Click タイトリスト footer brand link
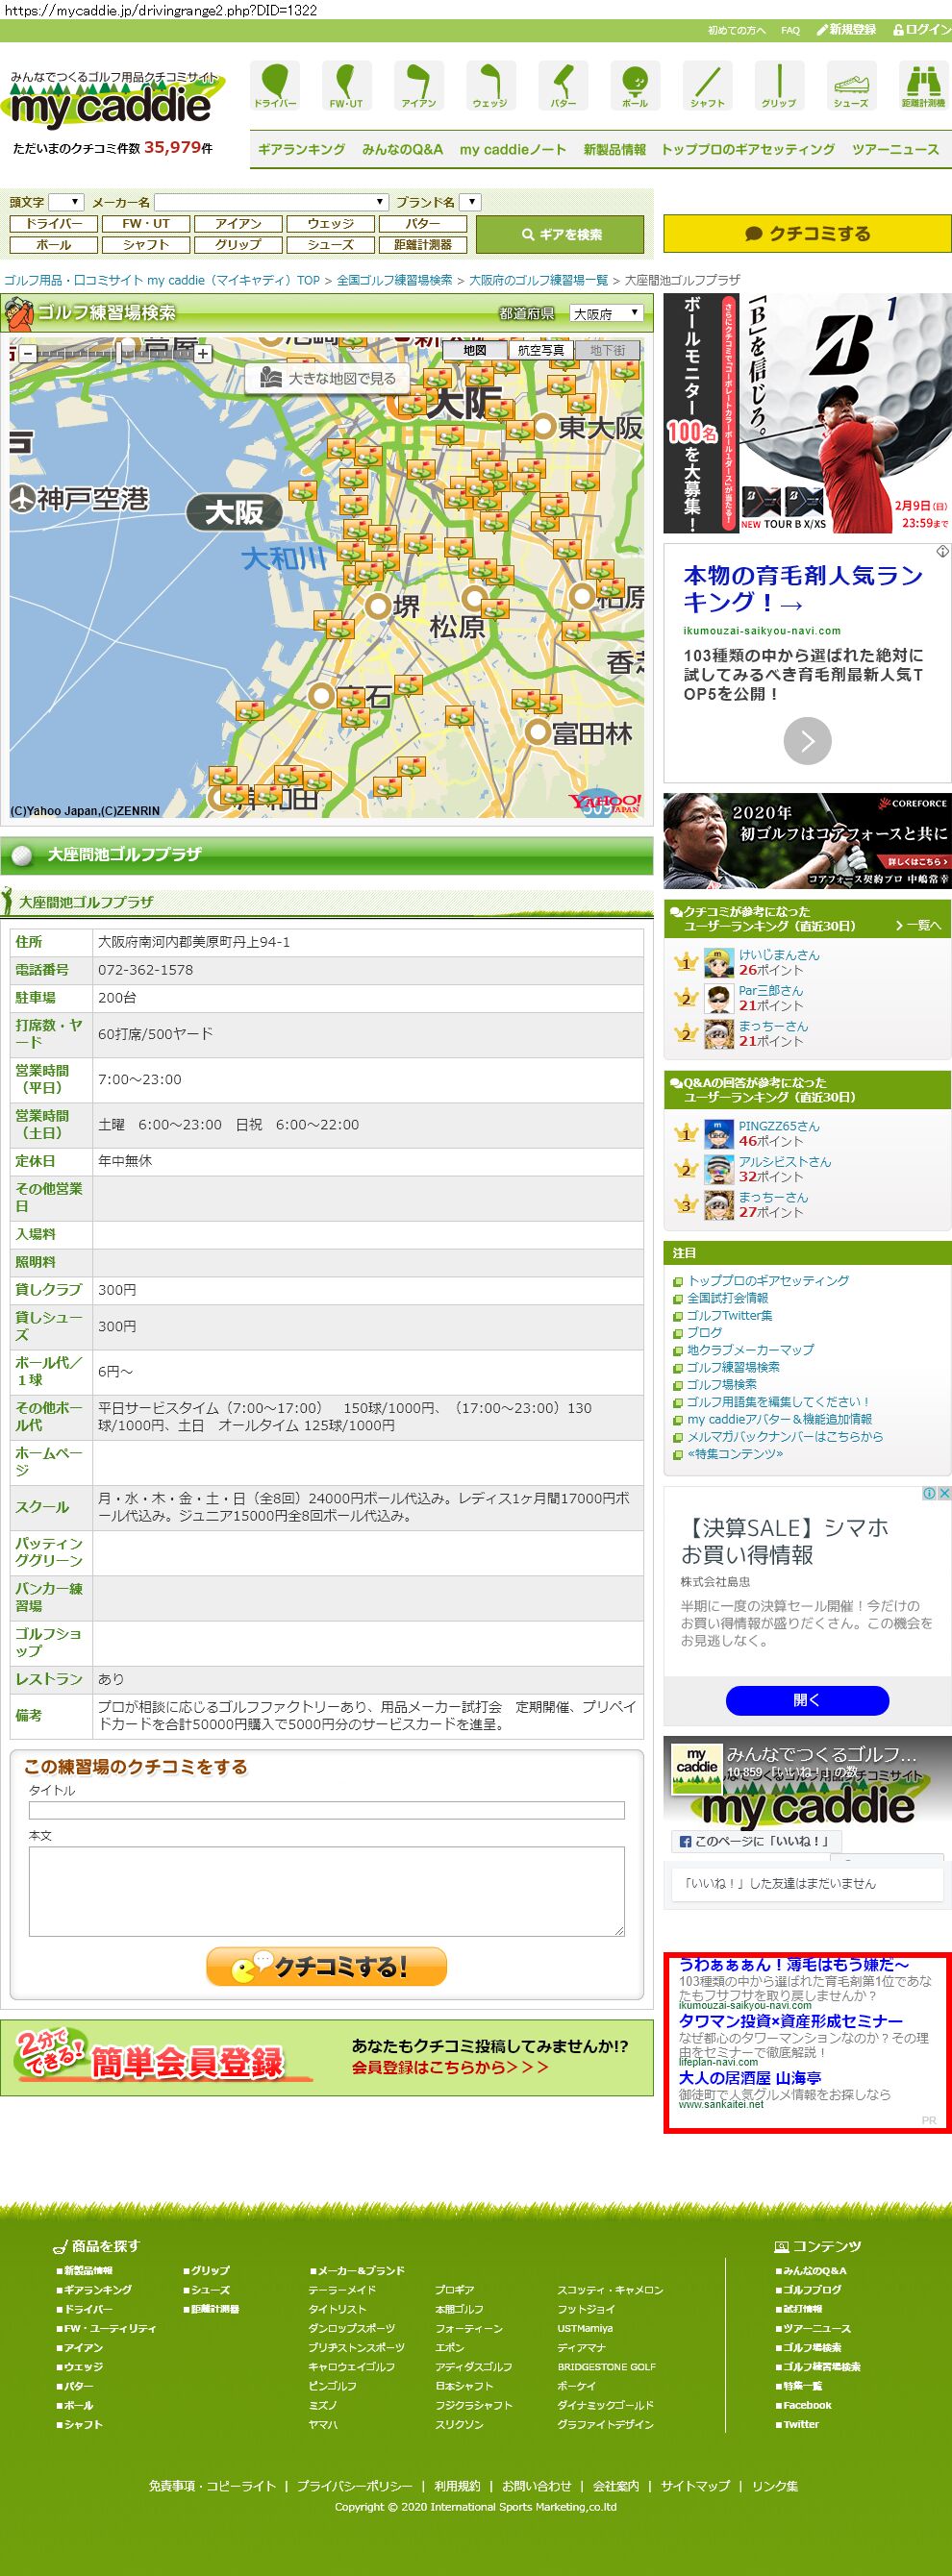Screen dimensions: 952x2576 (x=337, y=2309)
